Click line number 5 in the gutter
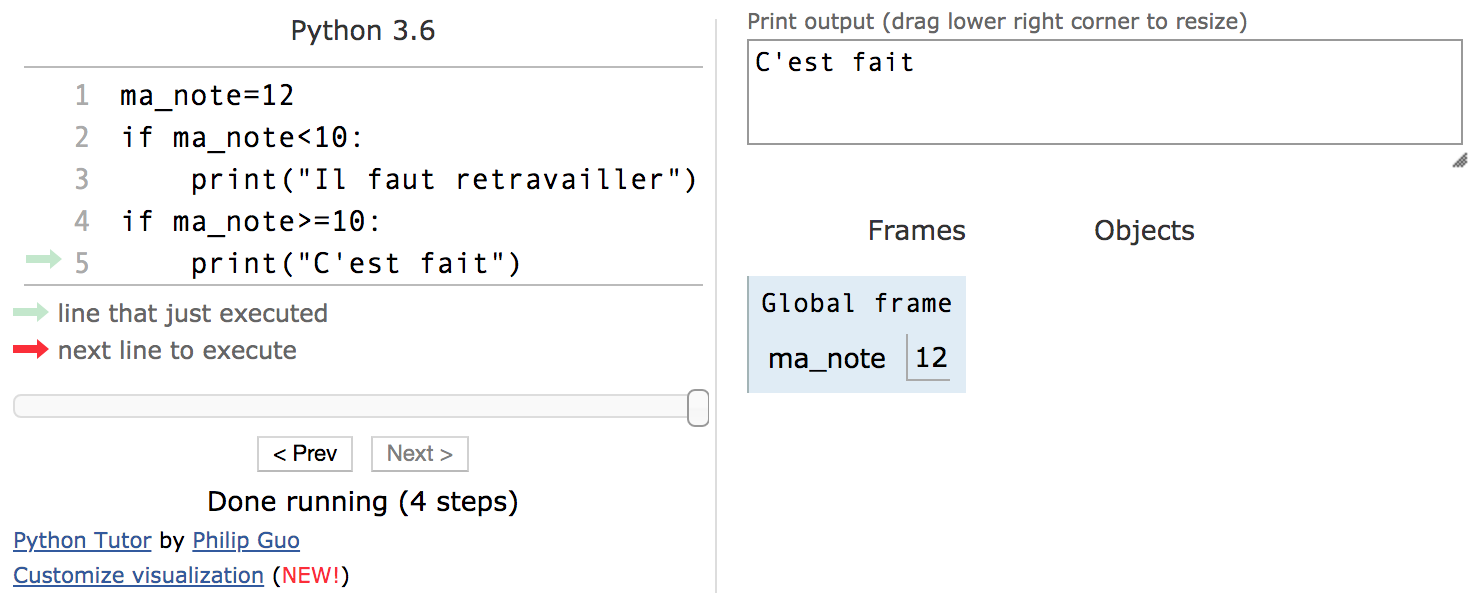Image resolution: width=1479 pixels, height=605 pixels. [82, 264]
